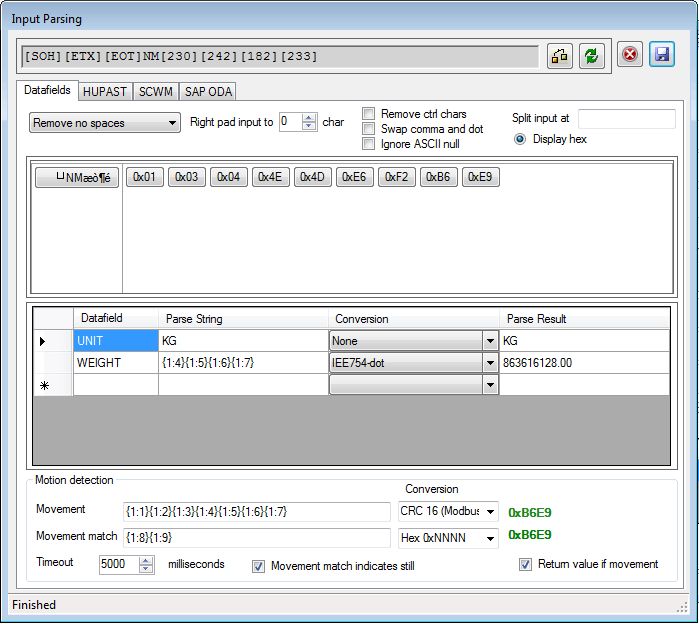Image resolution: width=699 pixels, height=624 pixels.
Task: Increase the Timeout milliseconds value
Action: pos(146,561)
